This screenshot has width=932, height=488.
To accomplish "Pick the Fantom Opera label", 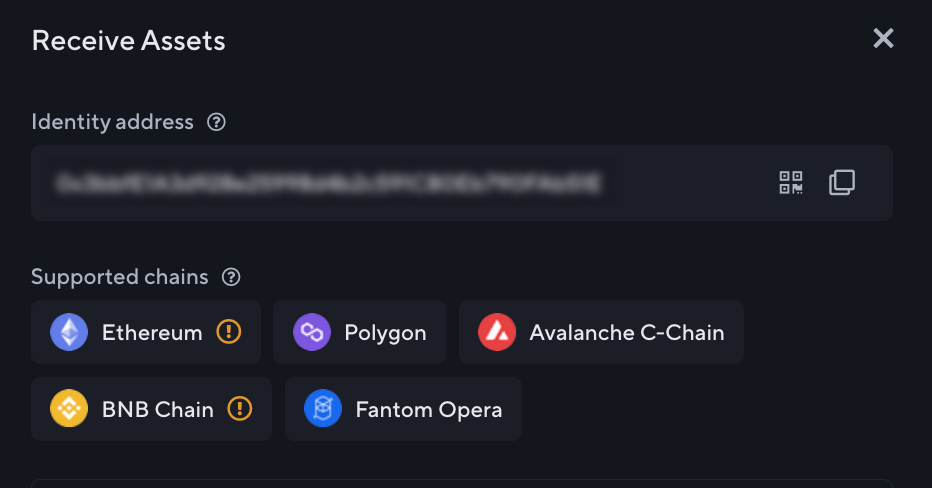I will click(429, 409).
